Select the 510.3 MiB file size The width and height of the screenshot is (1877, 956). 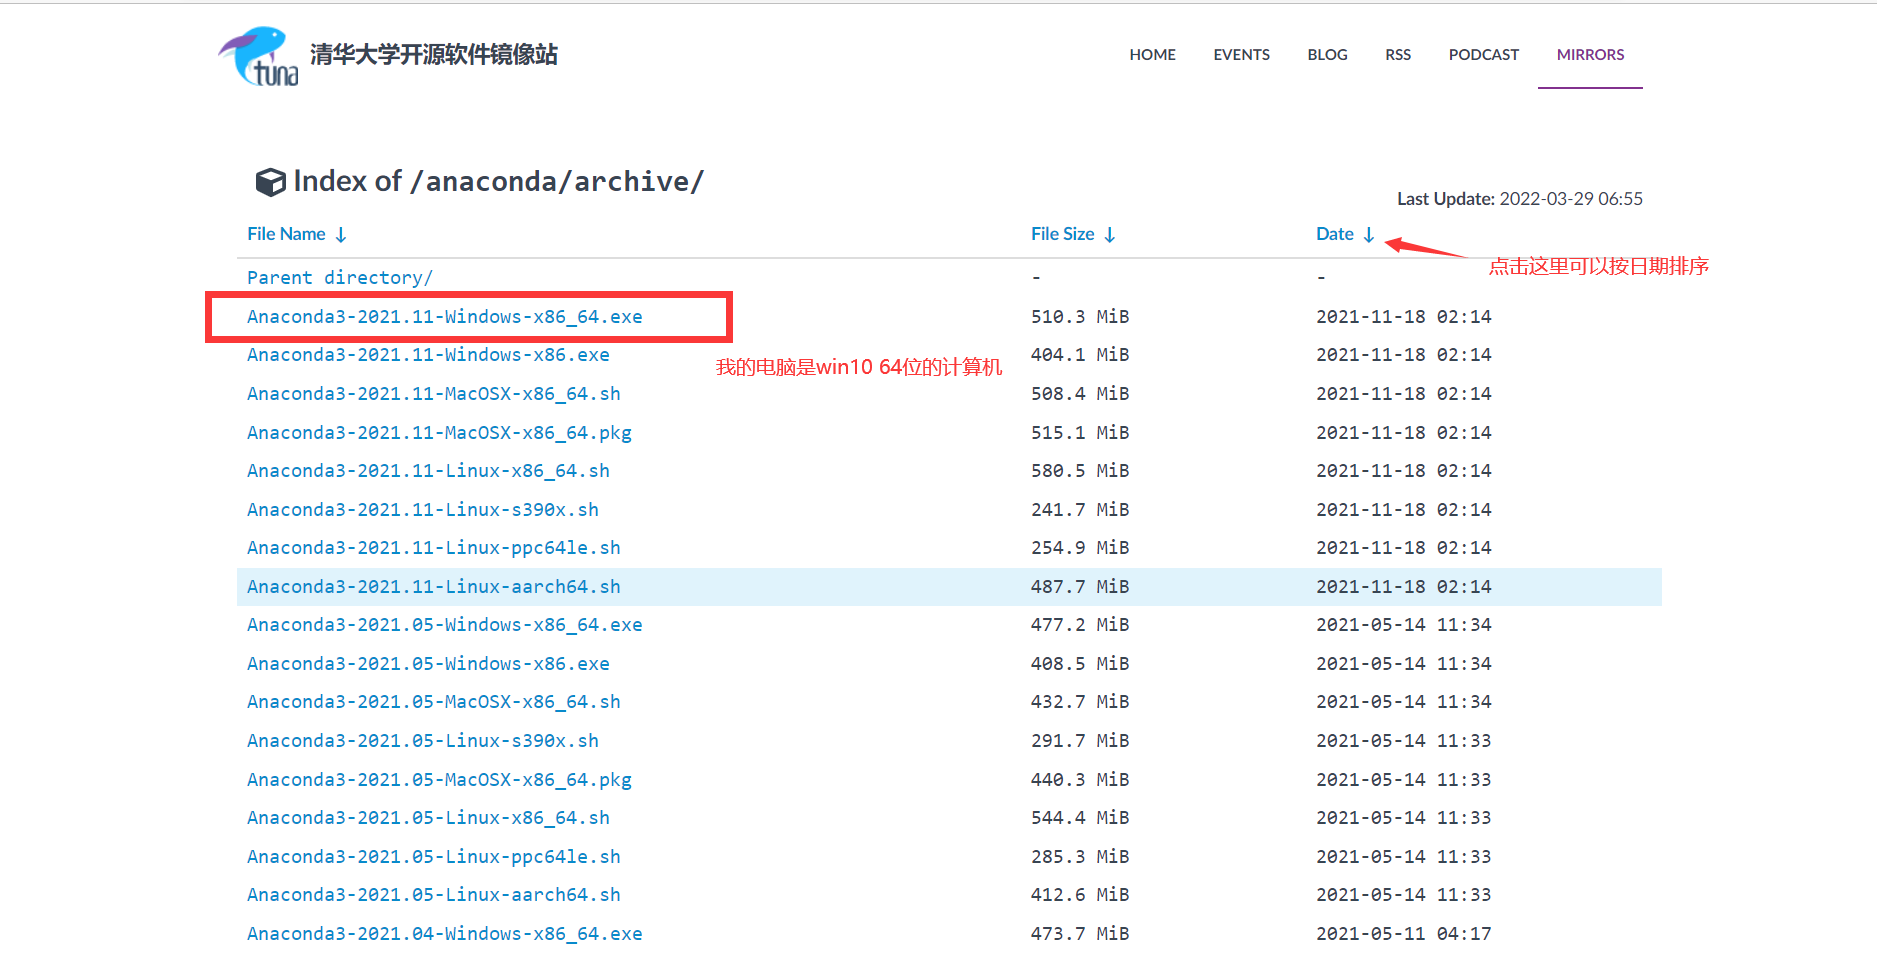pyautogui.click(x=1080, y=317)
